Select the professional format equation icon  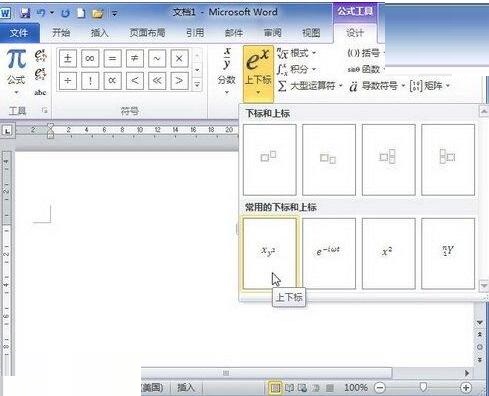click(40, 55)
